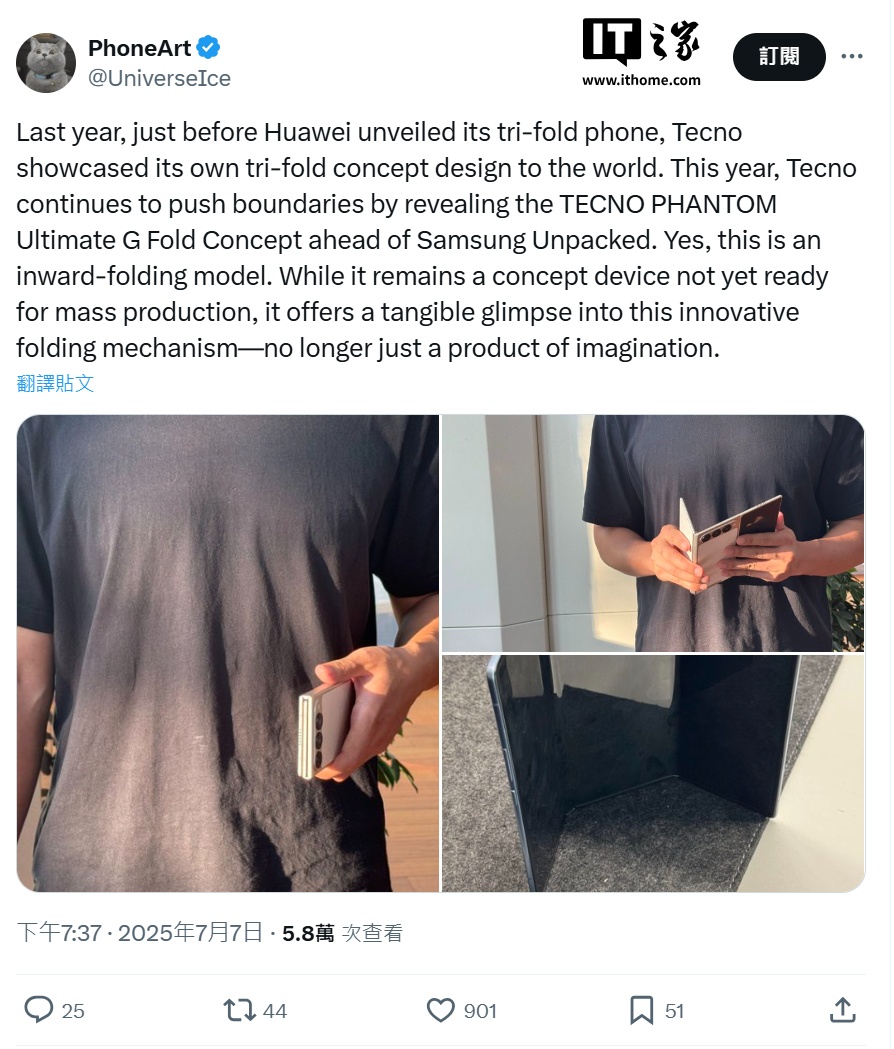Open the three-dot more options menu
The image size is (894, 1049).
[851, 56]
